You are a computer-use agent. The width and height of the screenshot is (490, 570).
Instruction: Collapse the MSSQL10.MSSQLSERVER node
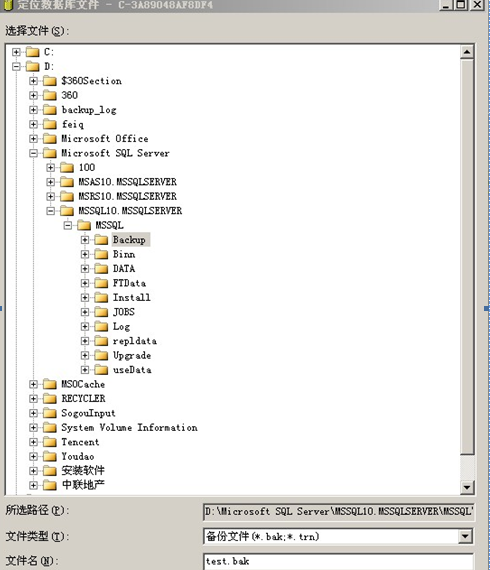[x=51, y=211]
